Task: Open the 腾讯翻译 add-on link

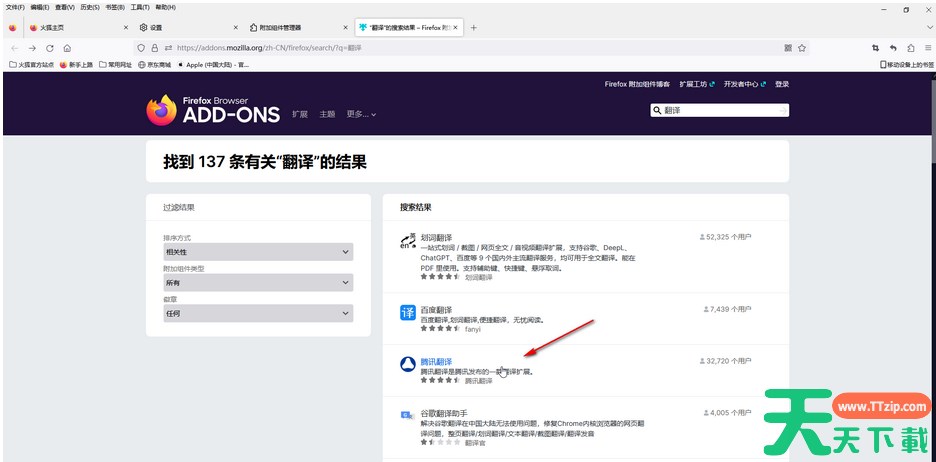Action: click(436, 361)
